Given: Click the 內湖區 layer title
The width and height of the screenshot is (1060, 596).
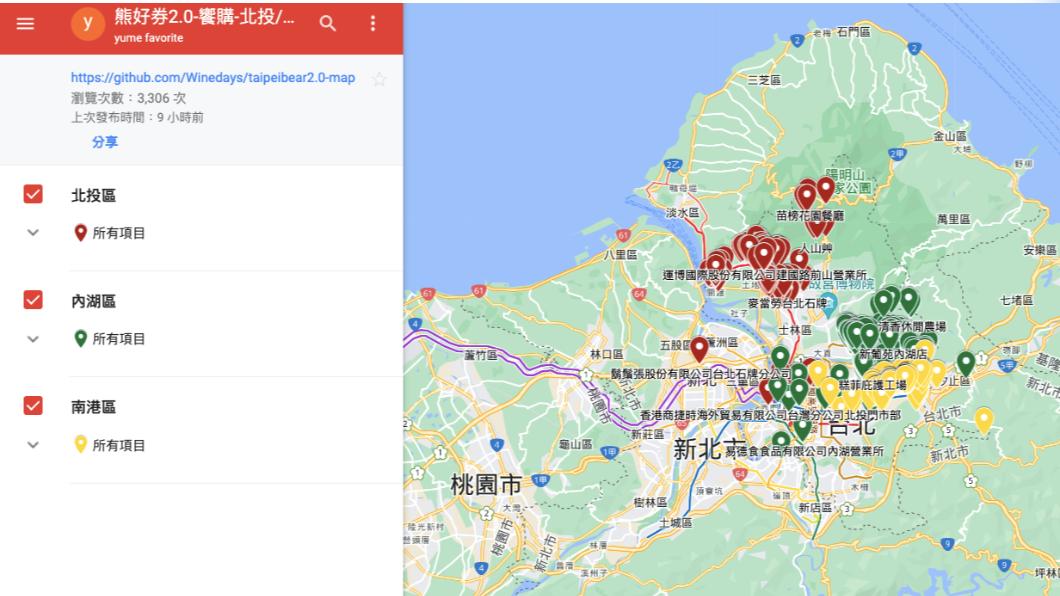Looking at the screenshot, I should (93, 301).
